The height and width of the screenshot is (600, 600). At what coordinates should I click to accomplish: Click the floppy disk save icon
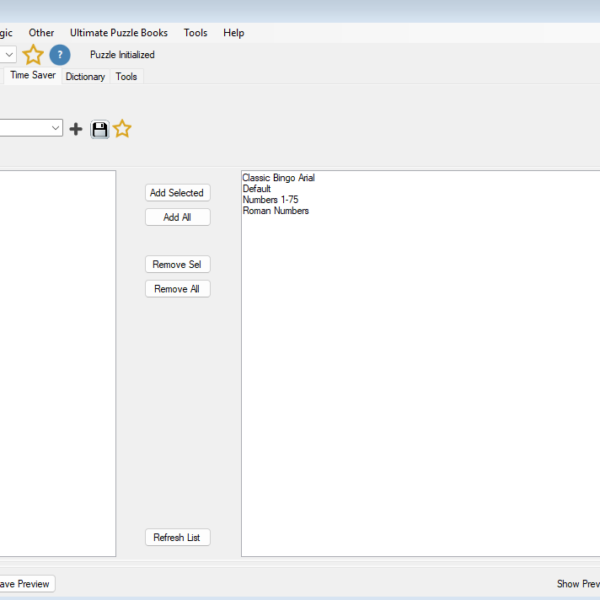coord(99,129)
